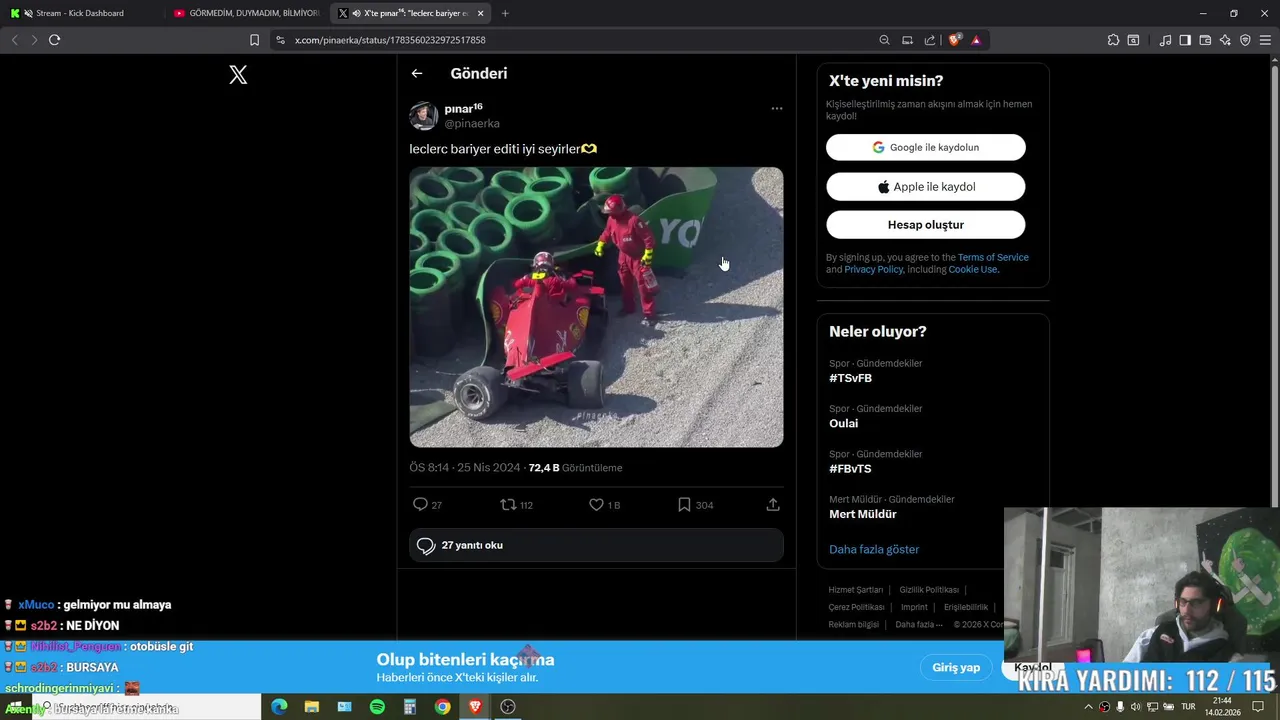
Task: Open the music note playlist icon
Action: [x=1165, y=40]
